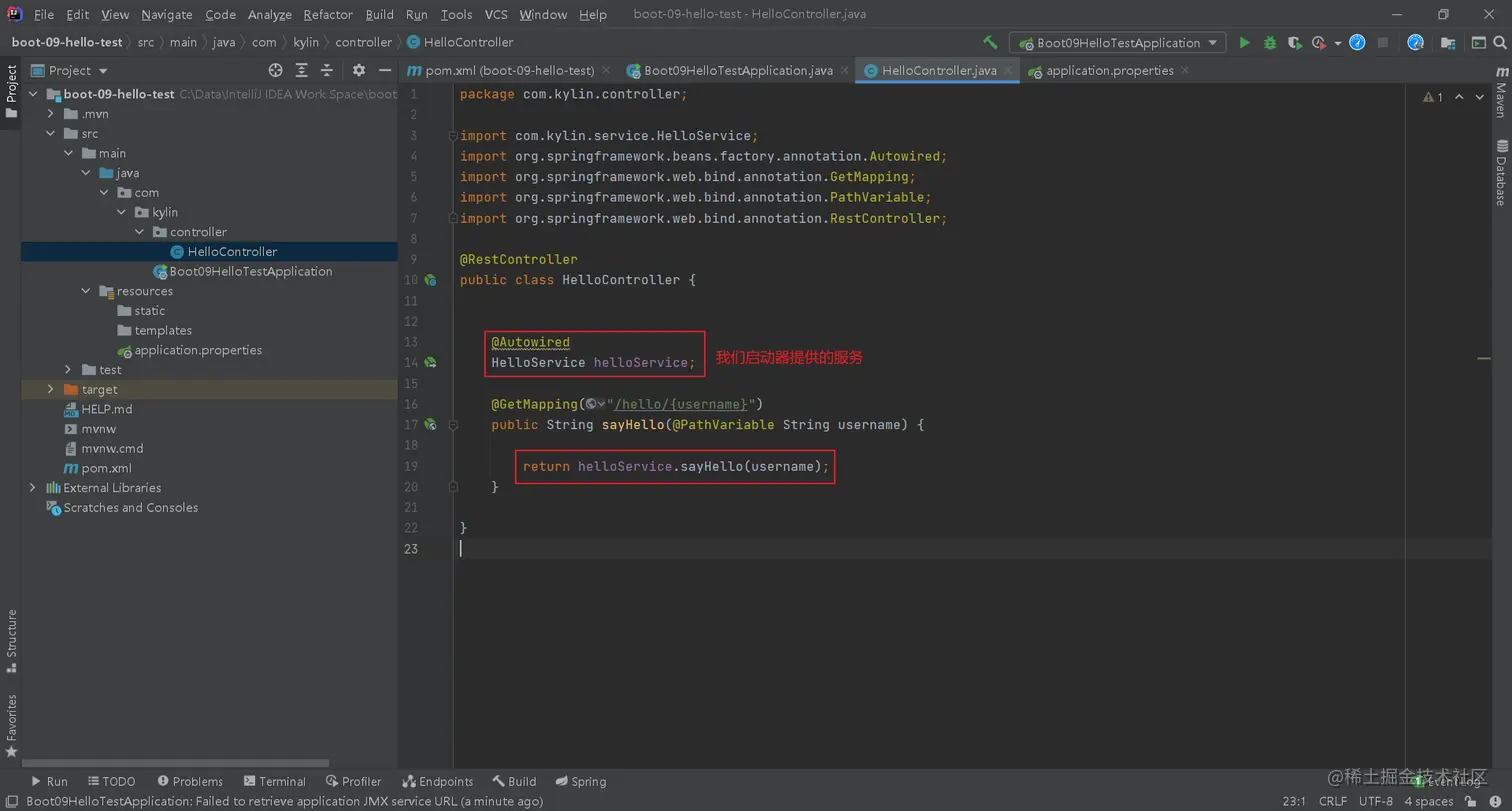Close the HelloController.java tab
The width and height of the screenshot is (1512, 811).
coord(1008,71)
